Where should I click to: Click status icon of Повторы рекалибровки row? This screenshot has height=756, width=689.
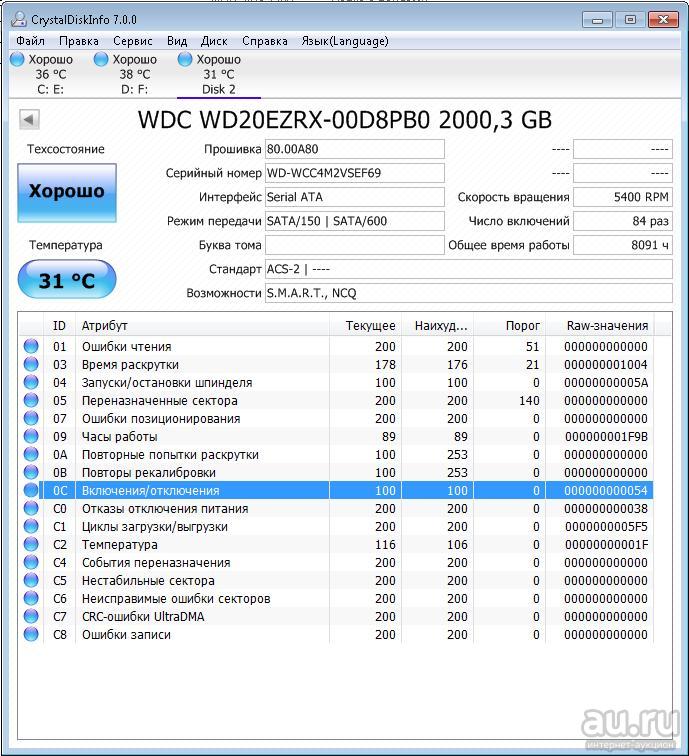pos(31,472)
